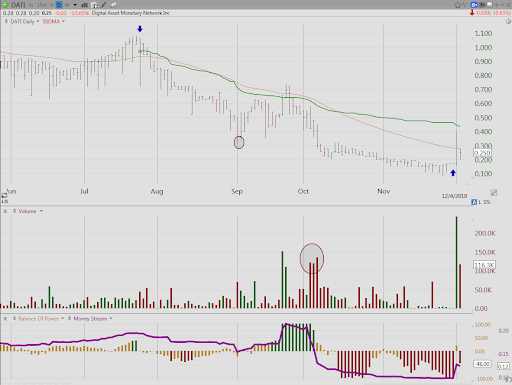Click the star favorite icon
The width and height of the screenshot is (512, 385).
point(458,5)
